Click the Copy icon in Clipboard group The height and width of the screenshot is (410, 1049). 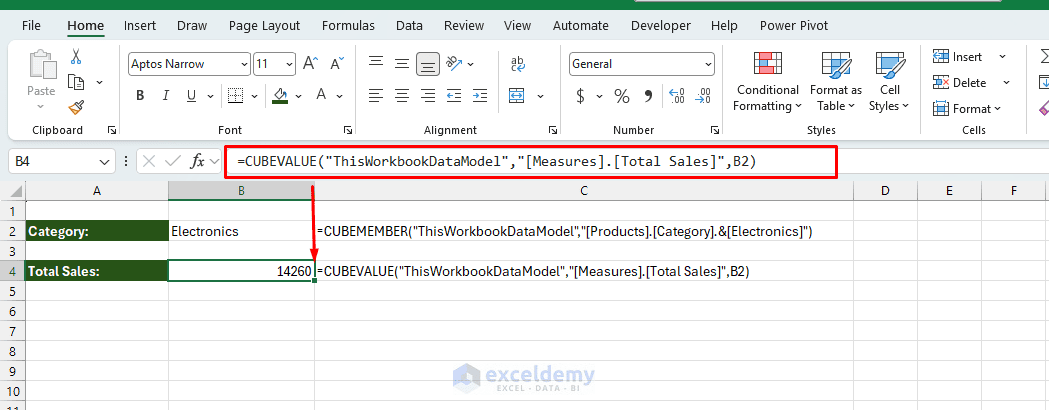tap(76, 82)
